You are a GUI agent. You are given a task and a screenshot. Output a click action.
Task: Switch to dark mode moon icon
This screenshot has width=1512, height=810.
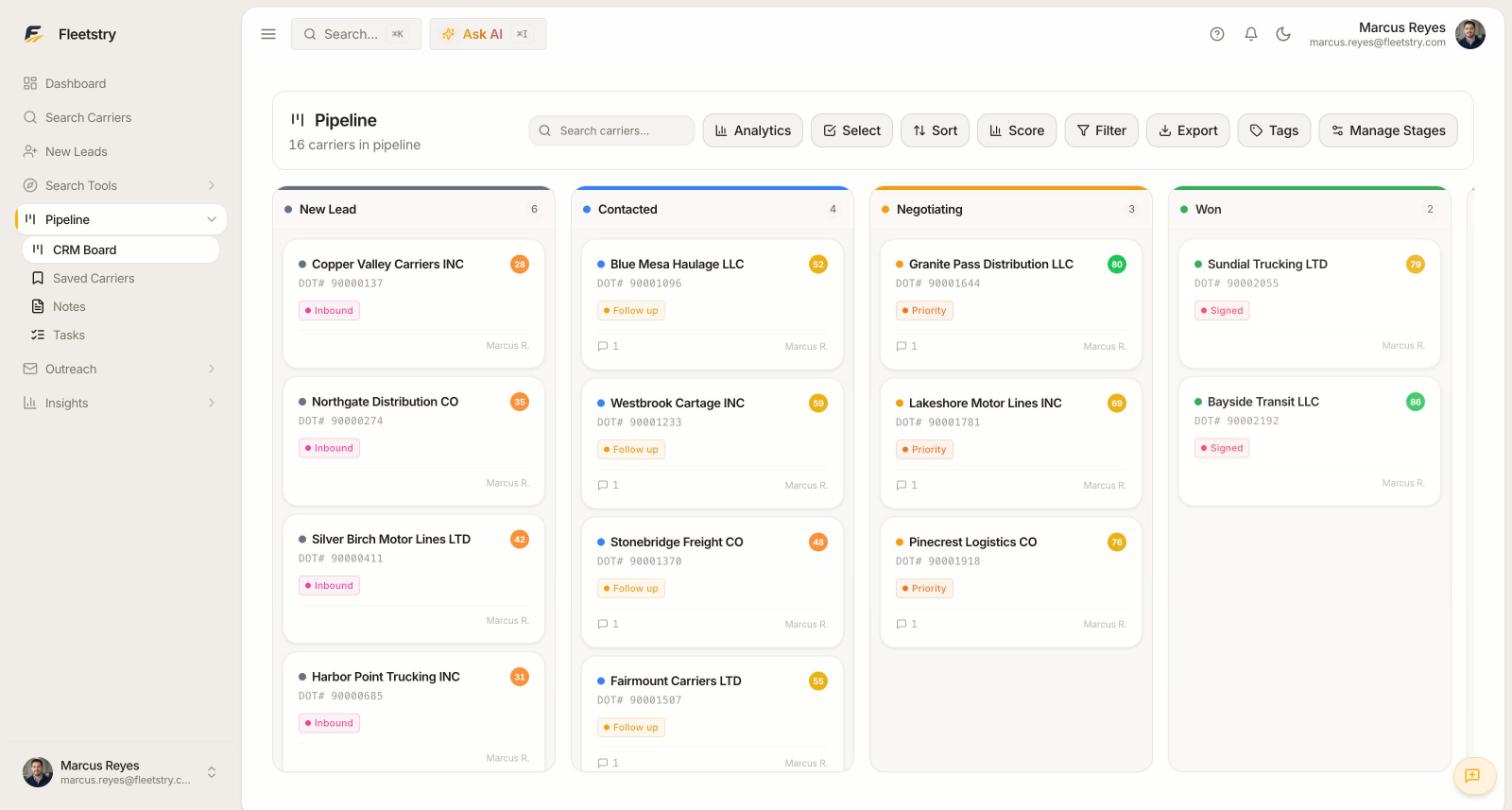pyautogui.click(x=1284, y=34)
